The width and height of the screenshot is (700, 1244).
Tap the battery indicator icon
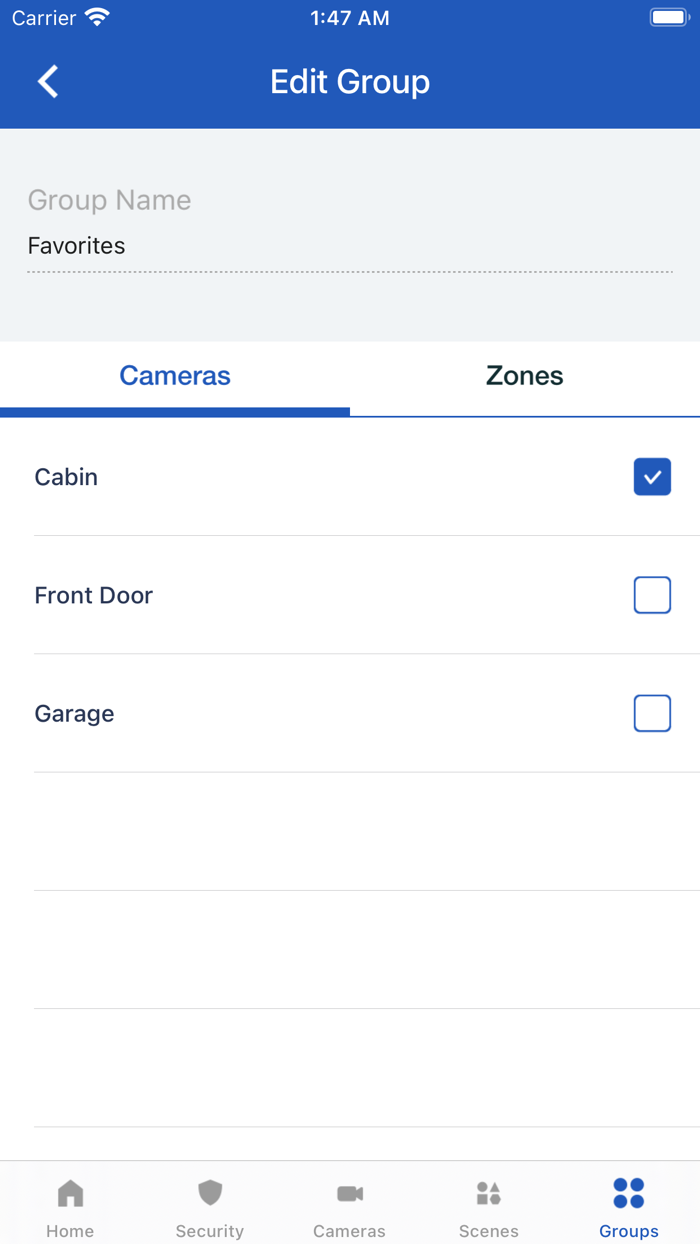[668, 15]
